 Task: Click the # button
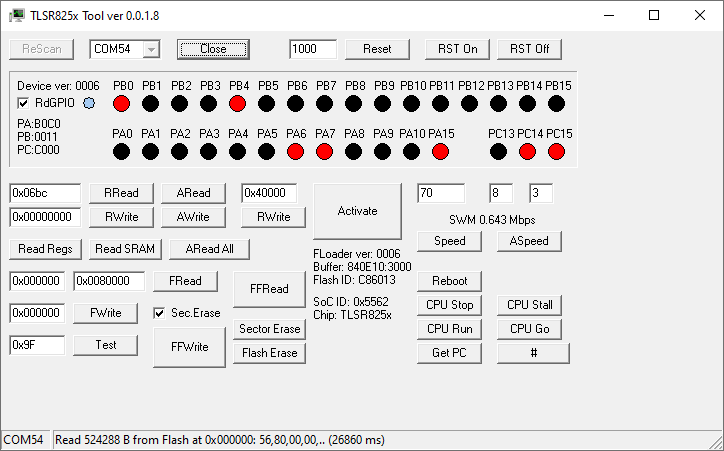tap(533, 353)
